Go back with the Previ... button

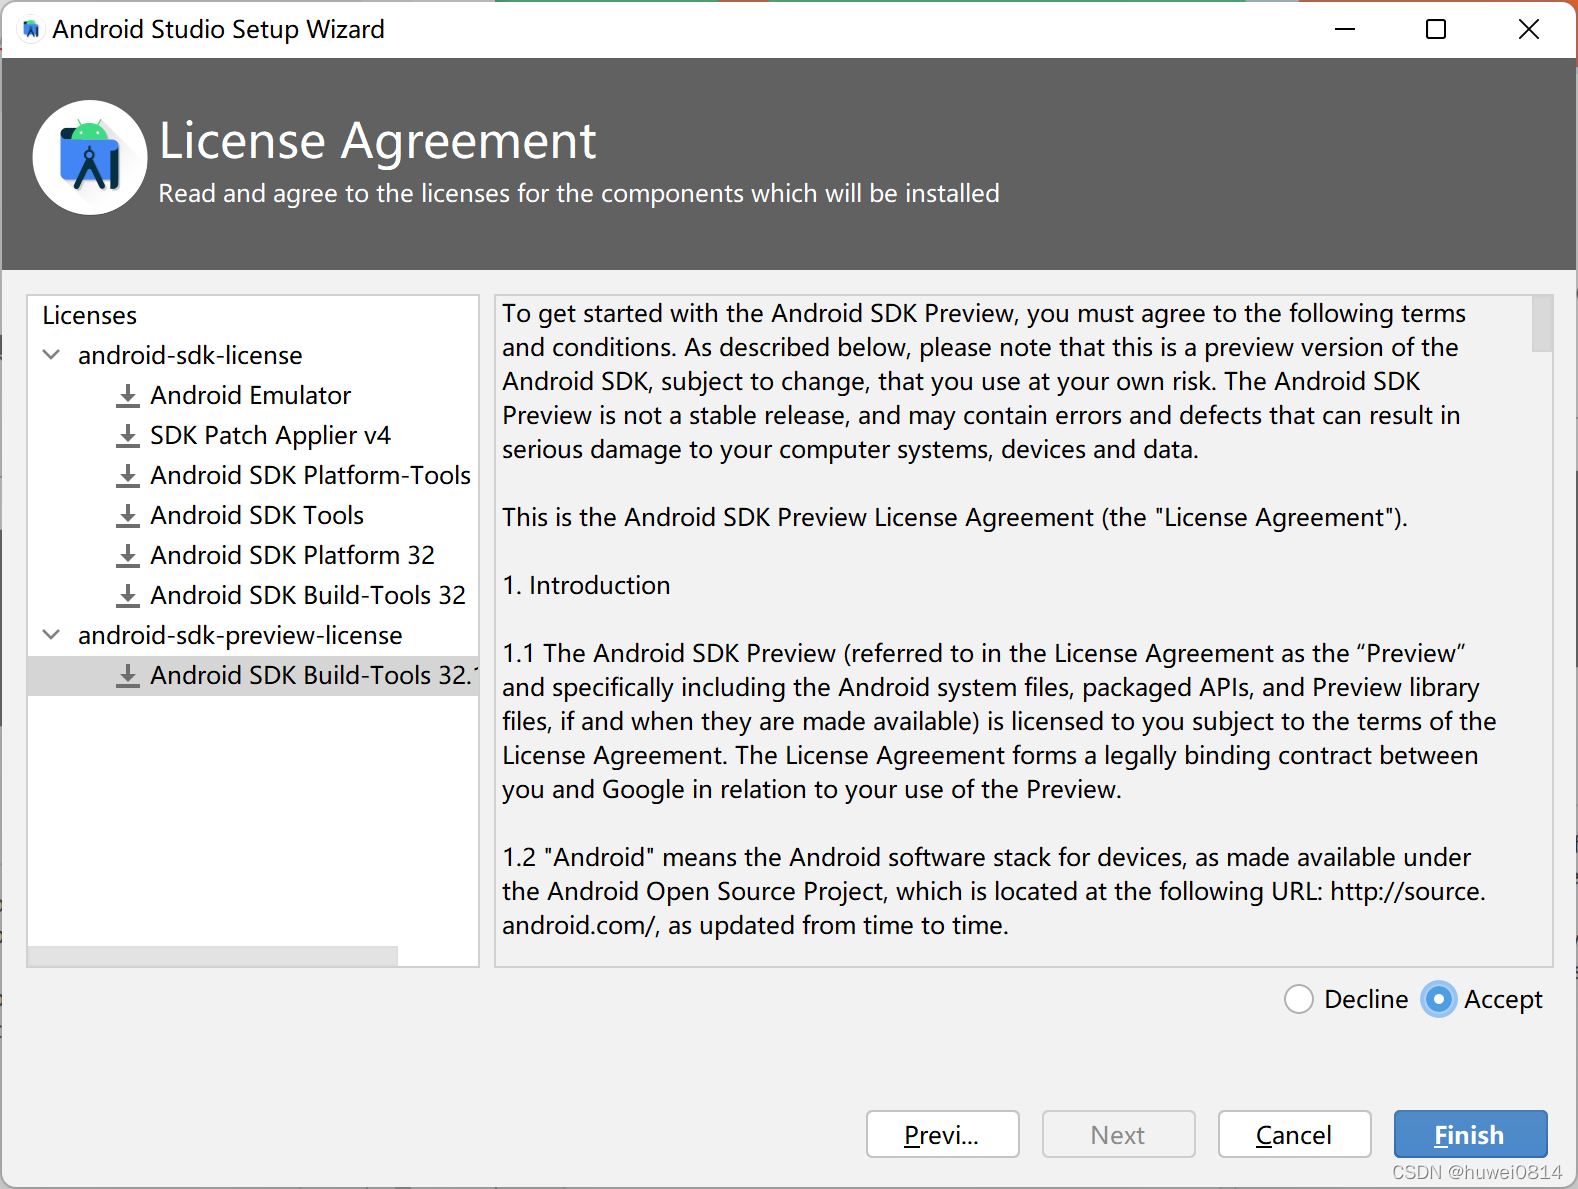tap(942, 1134)
